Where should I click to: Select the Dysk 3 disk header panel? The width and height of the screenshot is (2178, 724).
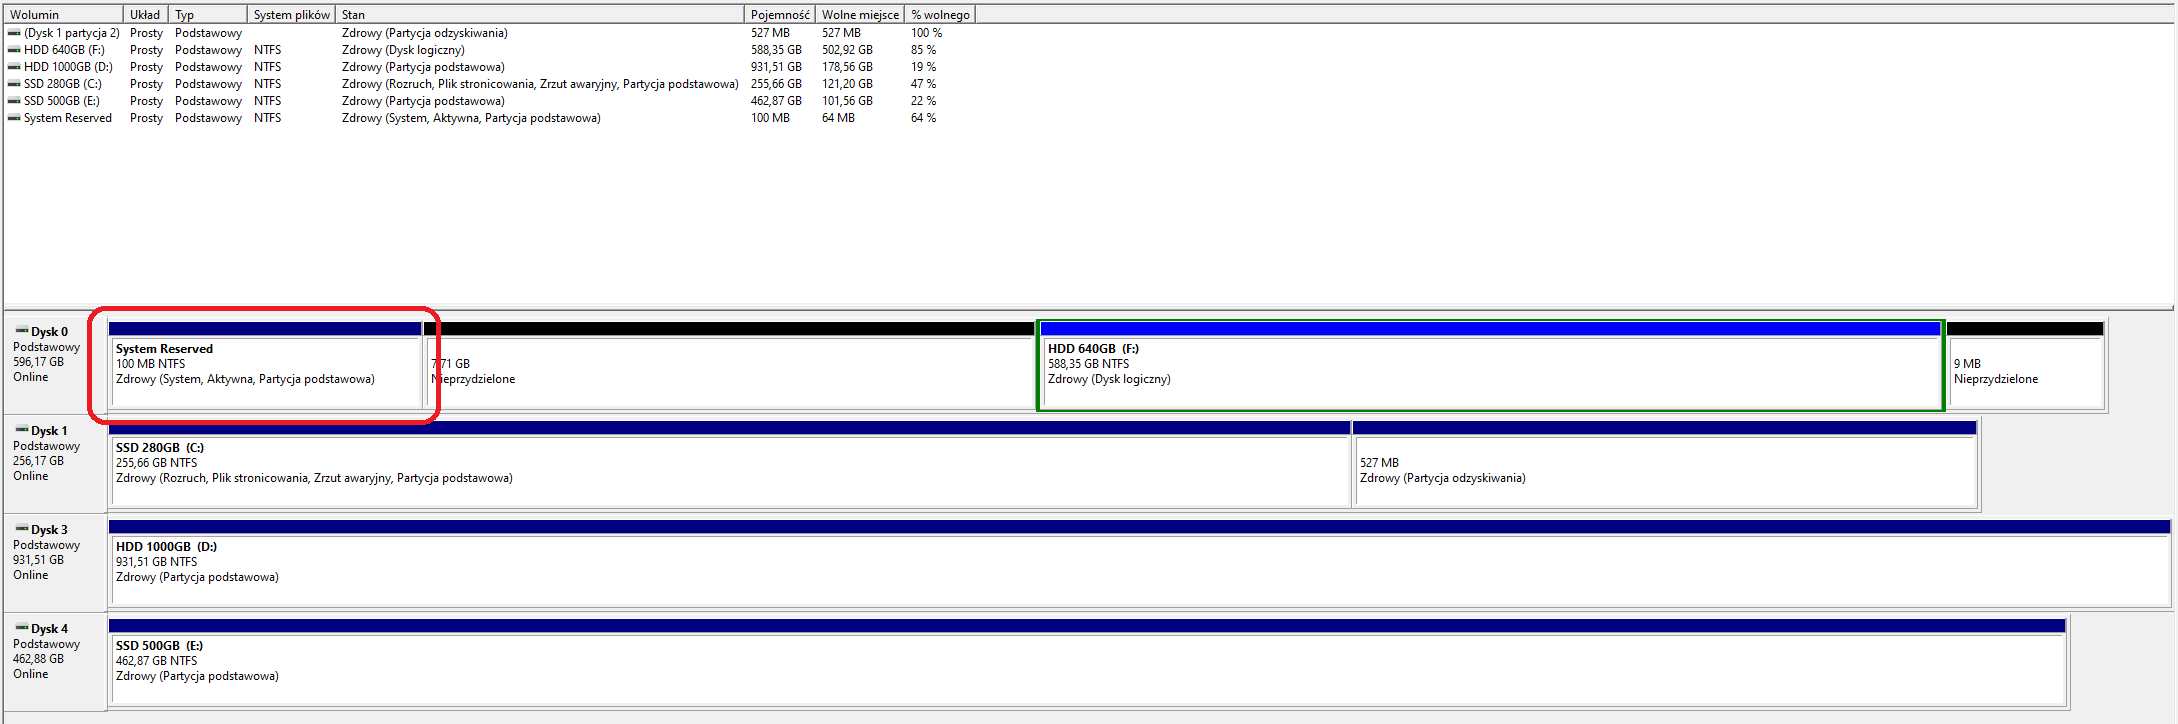55,562
